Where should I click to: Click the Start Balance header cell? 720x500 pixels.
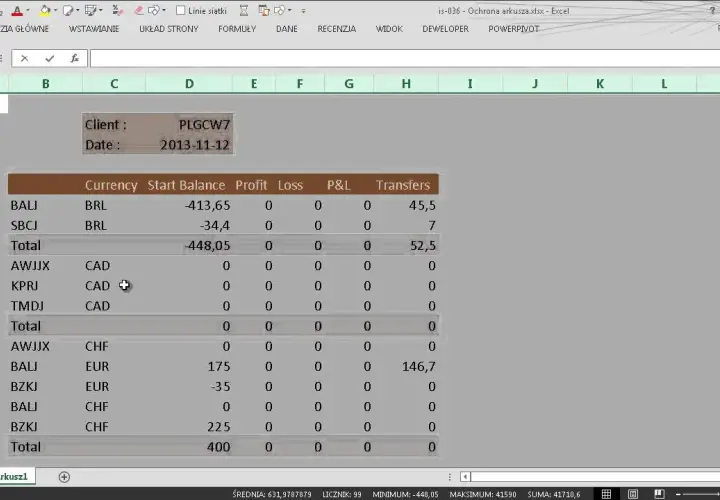[x=189, y=185]
